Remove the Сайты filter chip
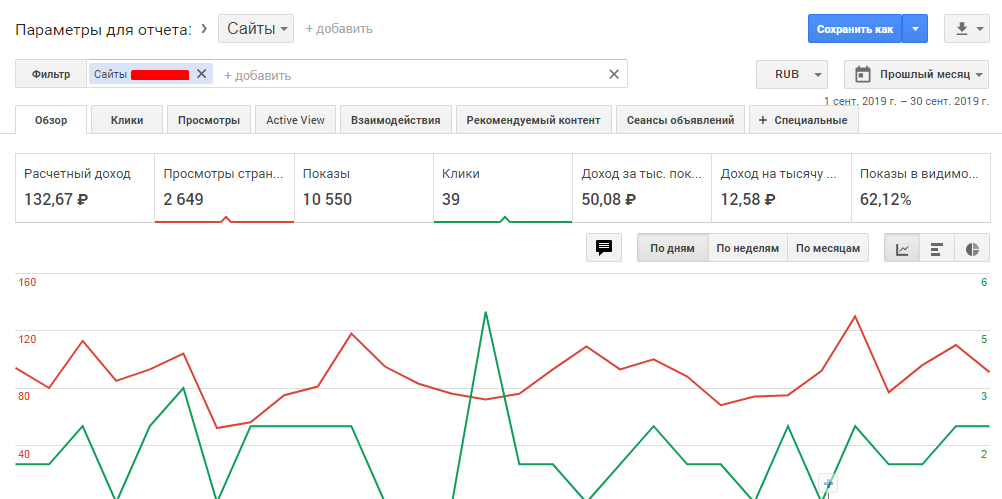1002x499 pixels. 202,74
